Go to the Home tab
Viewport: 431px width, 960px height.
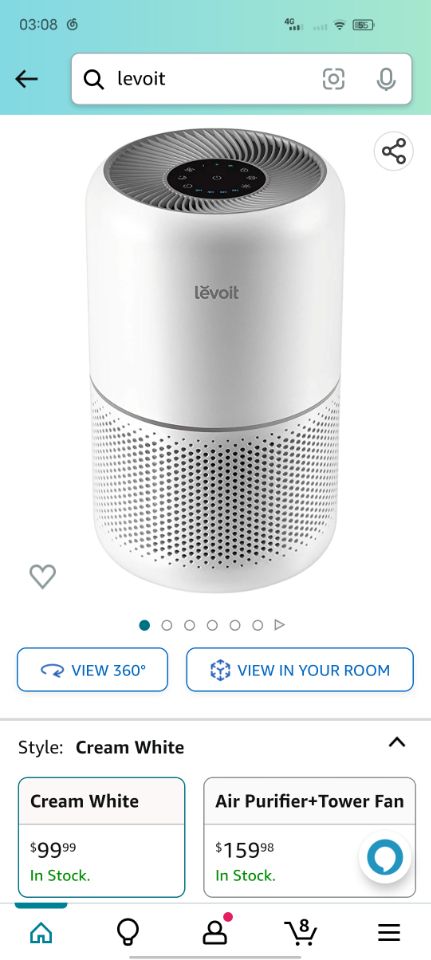pos(41,932)
